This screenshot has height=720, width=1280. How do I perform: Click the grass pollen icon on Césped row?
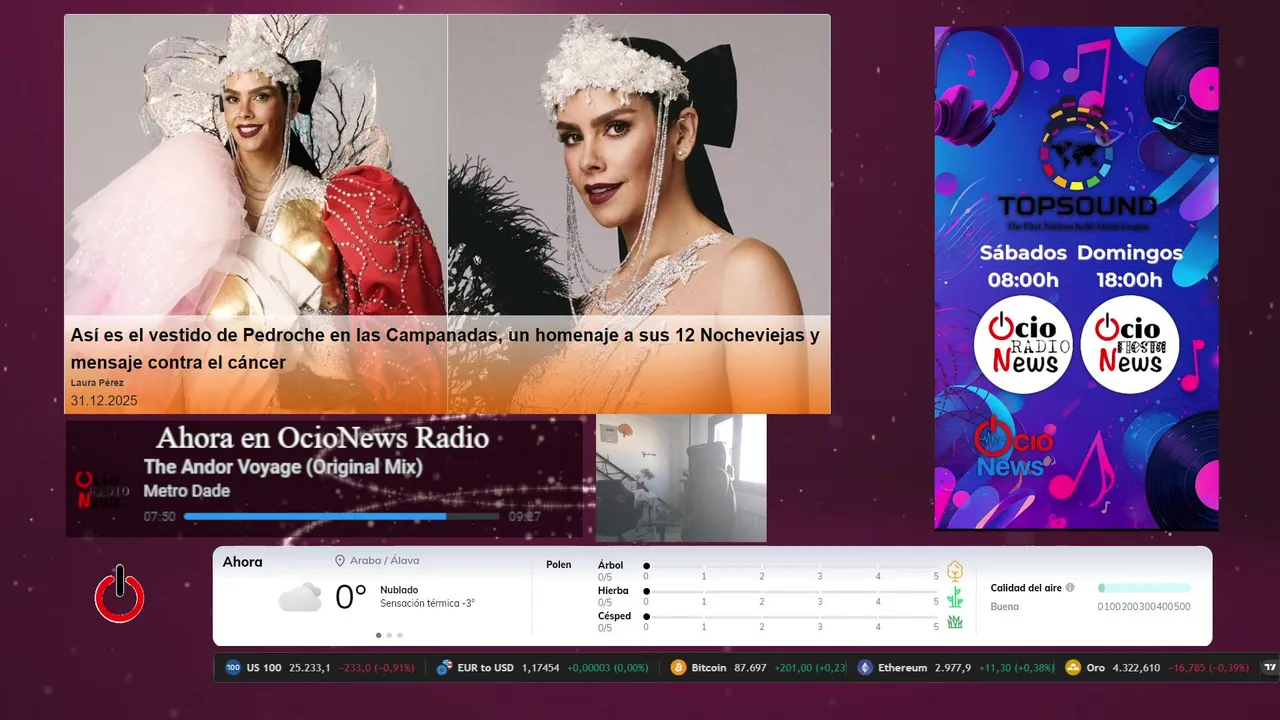pyautogui.click(x=955, y=622)
